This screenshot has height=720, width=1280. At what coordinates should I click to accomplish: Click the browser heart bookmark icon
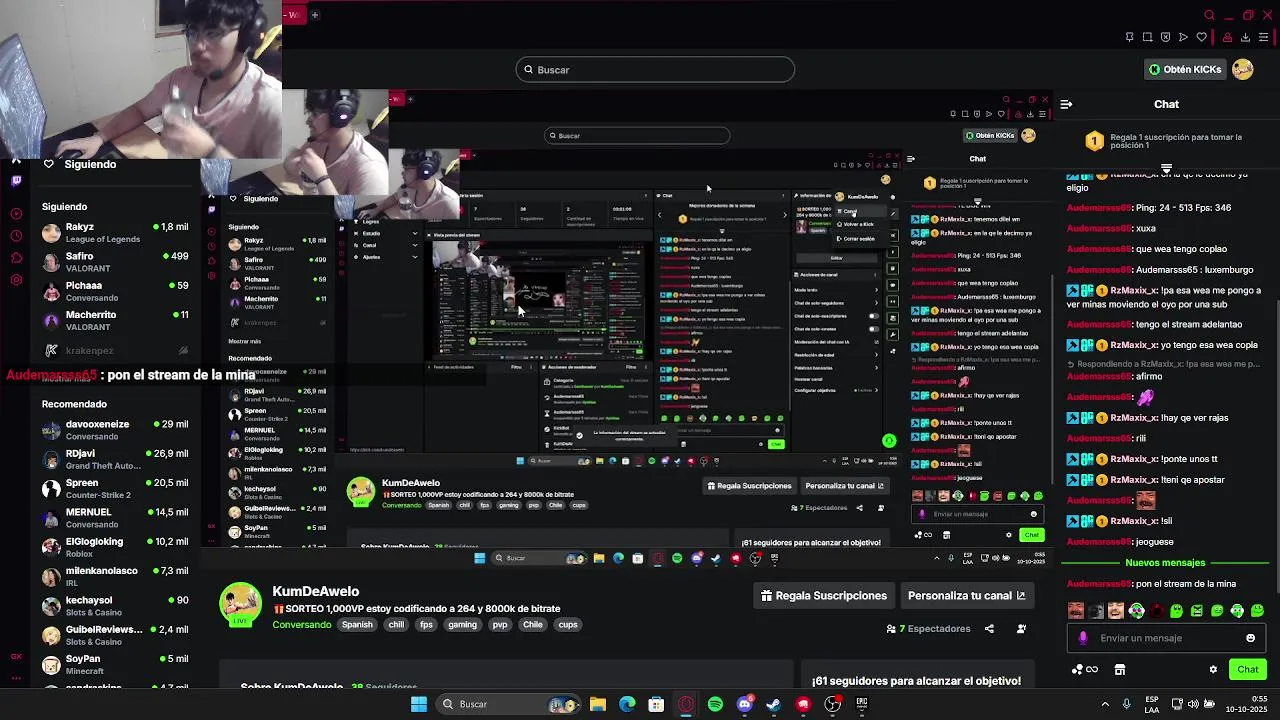pos(1201,37)
